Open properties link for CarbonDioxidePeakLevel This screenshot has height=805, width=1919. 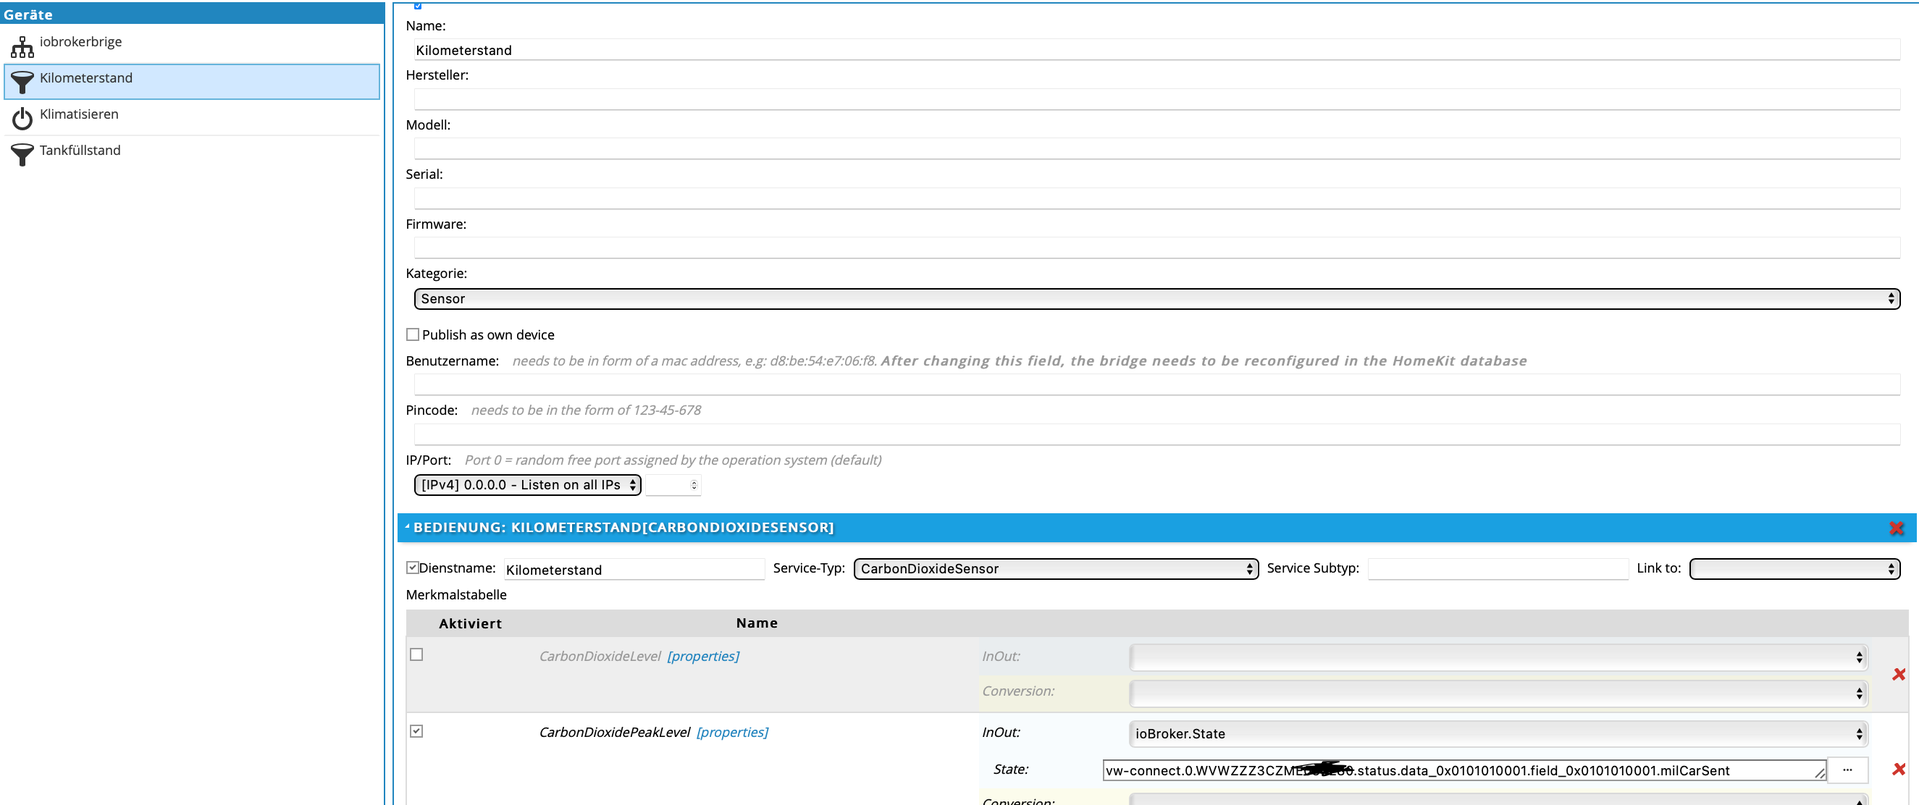point(732,732)
